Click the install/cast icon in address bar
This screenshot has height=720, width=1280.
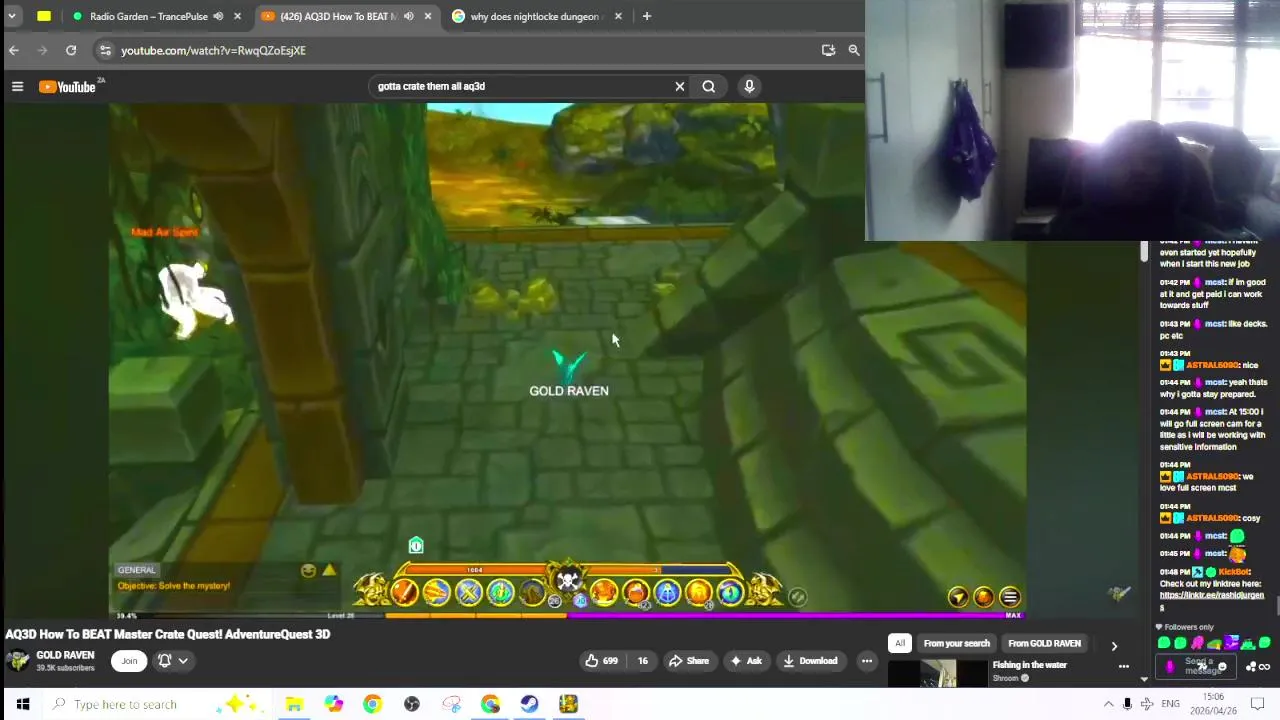(828, 50)
